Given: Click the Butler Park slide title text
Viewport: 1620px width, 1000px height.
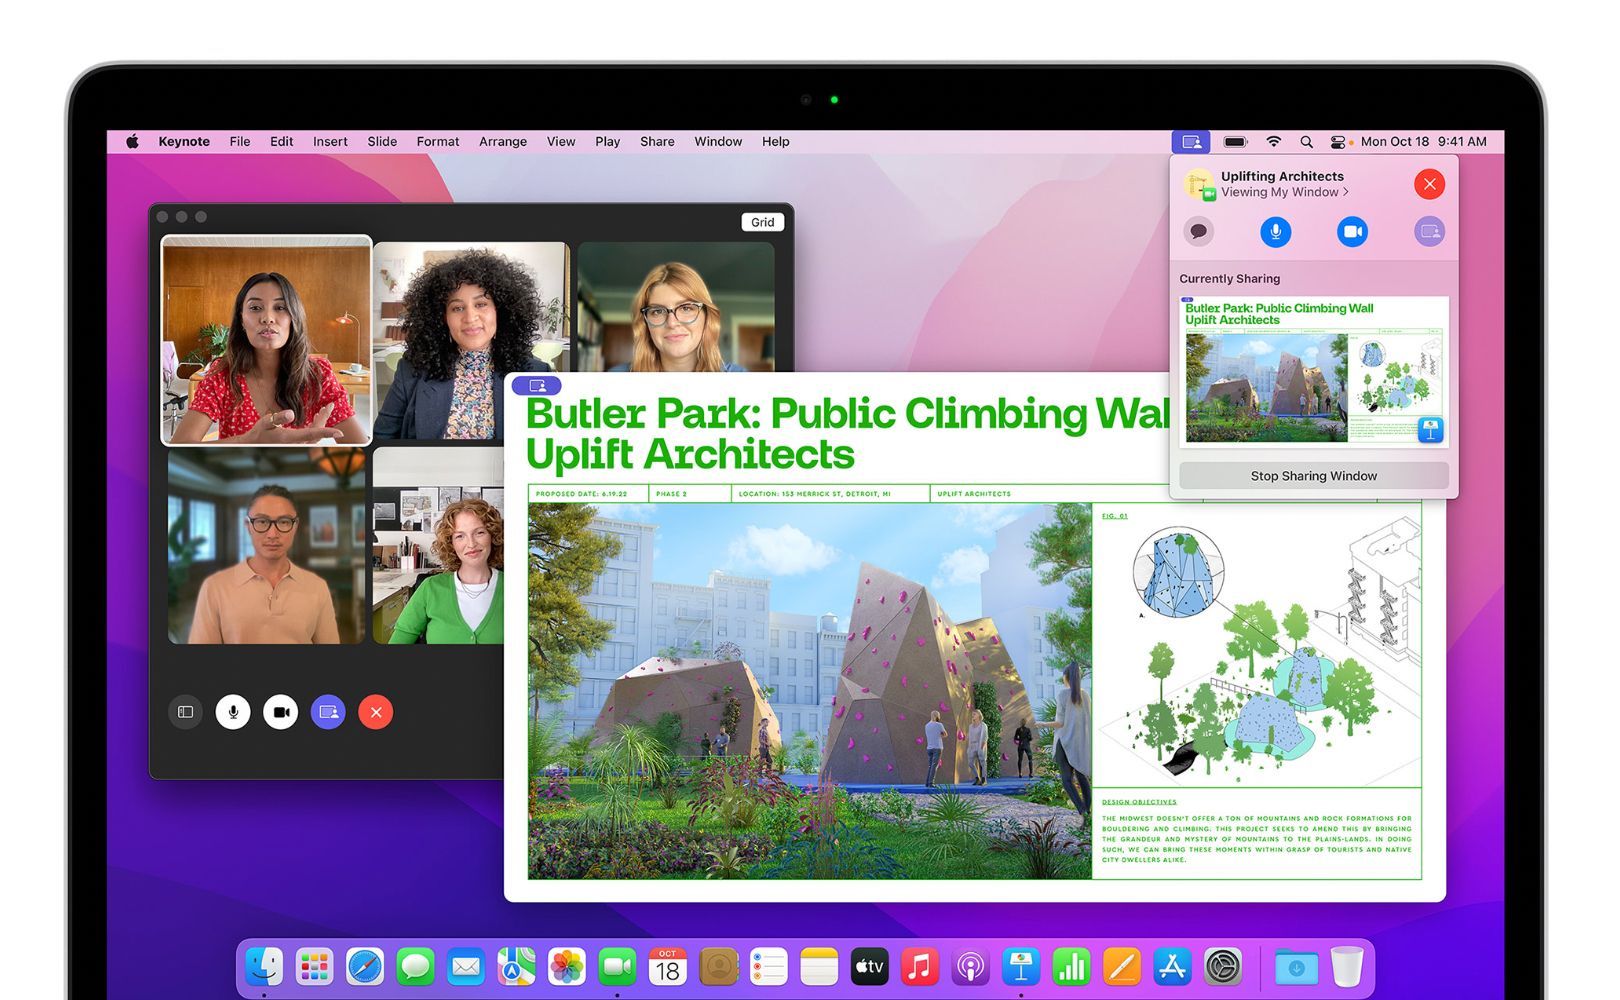Looking at the screenshot, I should pos(848,434).
